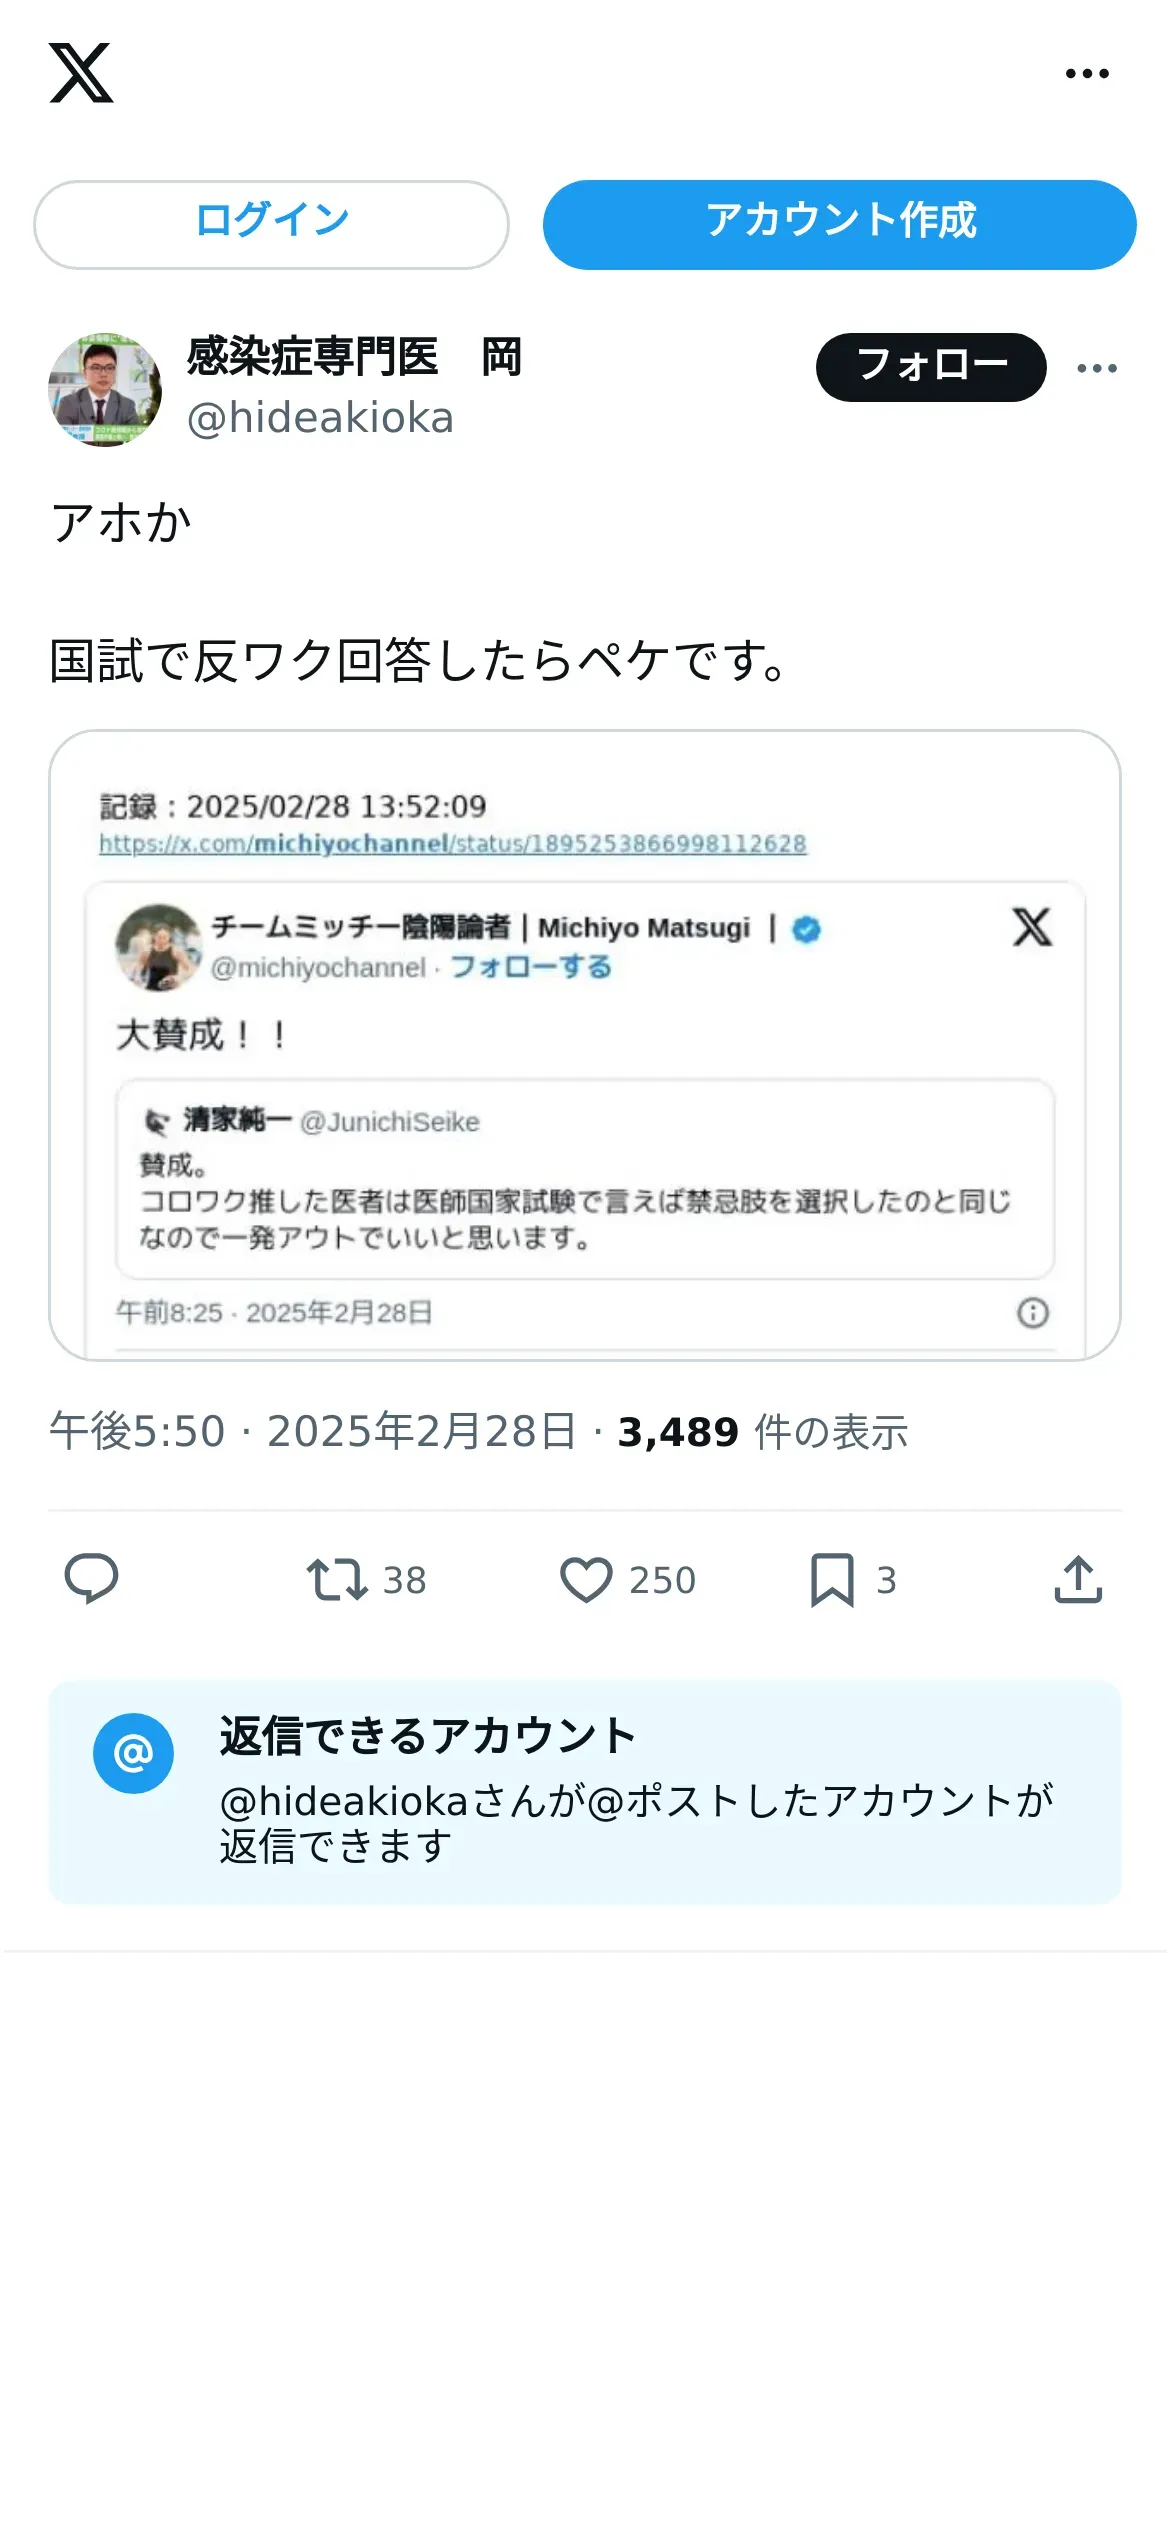Click the blue @ mention icon
Image resolution: width=1170 pixels, height=2532 pixels.
[133, 1753]
